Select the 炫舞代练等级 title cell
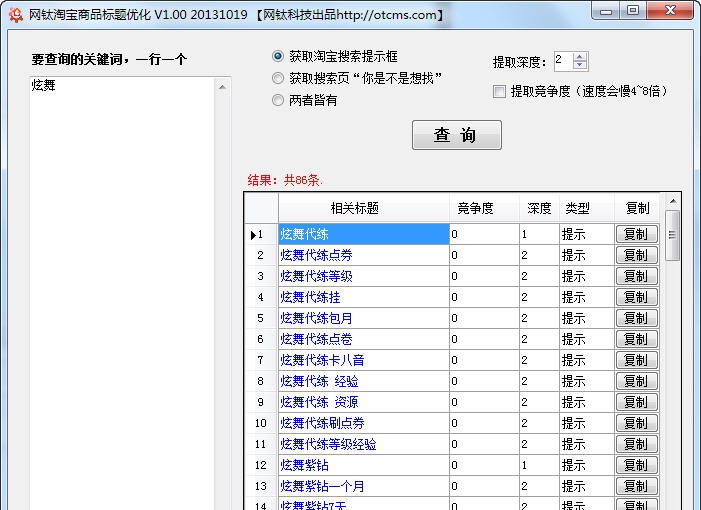Viewport: 701px width, 510px height. (363, 276)
